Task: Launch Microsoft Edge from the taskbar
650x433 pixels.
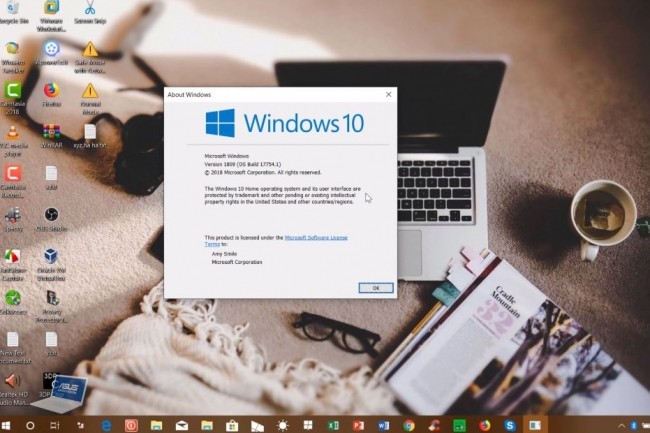Action: coord(106,425)
